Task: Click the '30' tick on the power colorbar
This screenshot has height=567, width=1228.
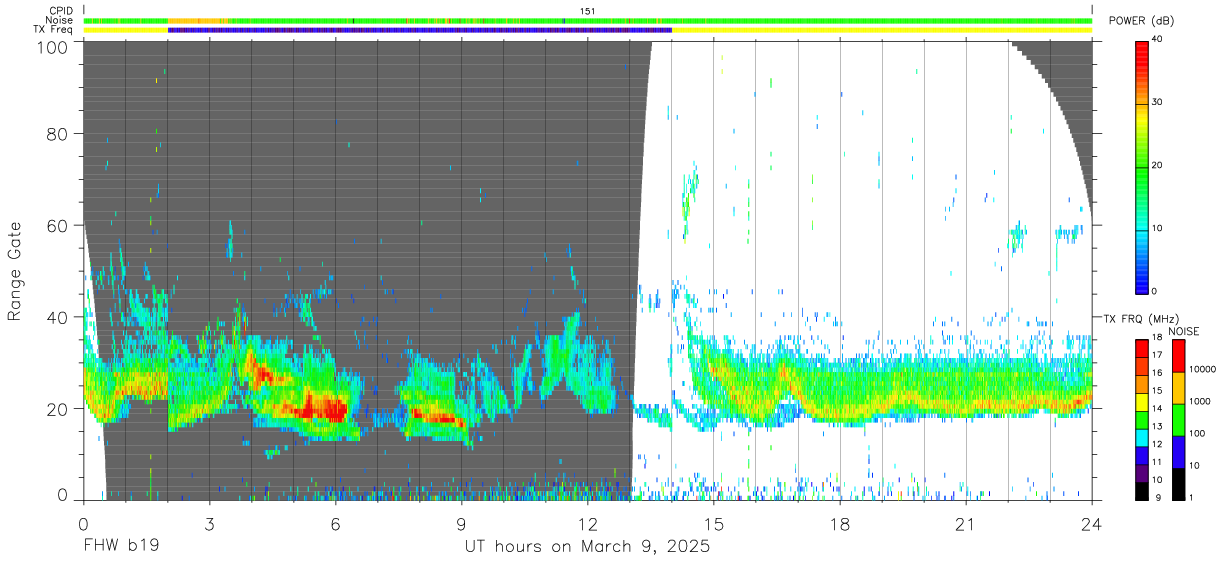Action: tap(1159, 103)
